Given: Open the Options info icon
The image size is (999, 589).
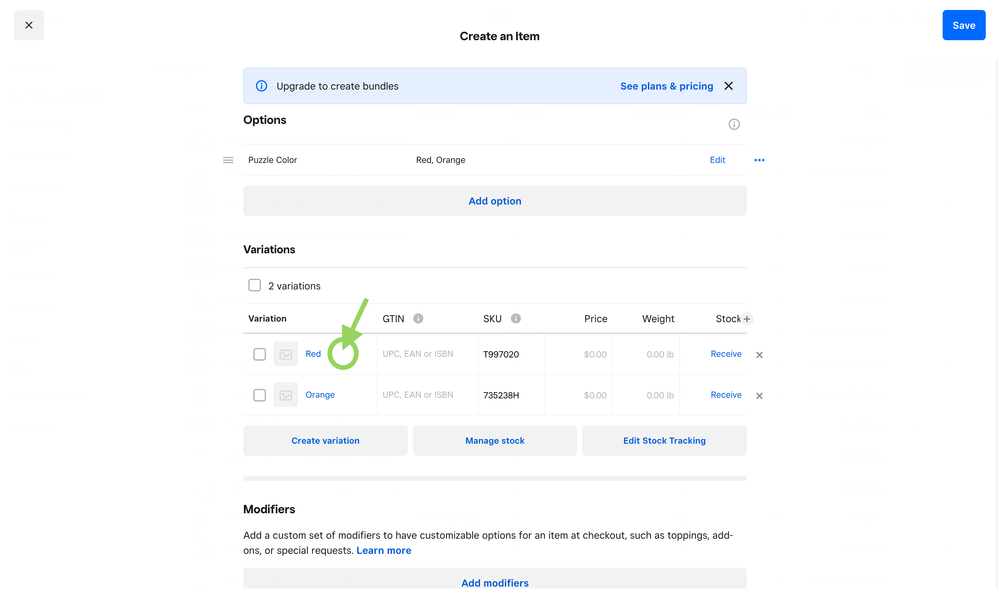Looking at the screenshot, I should 734,124.
